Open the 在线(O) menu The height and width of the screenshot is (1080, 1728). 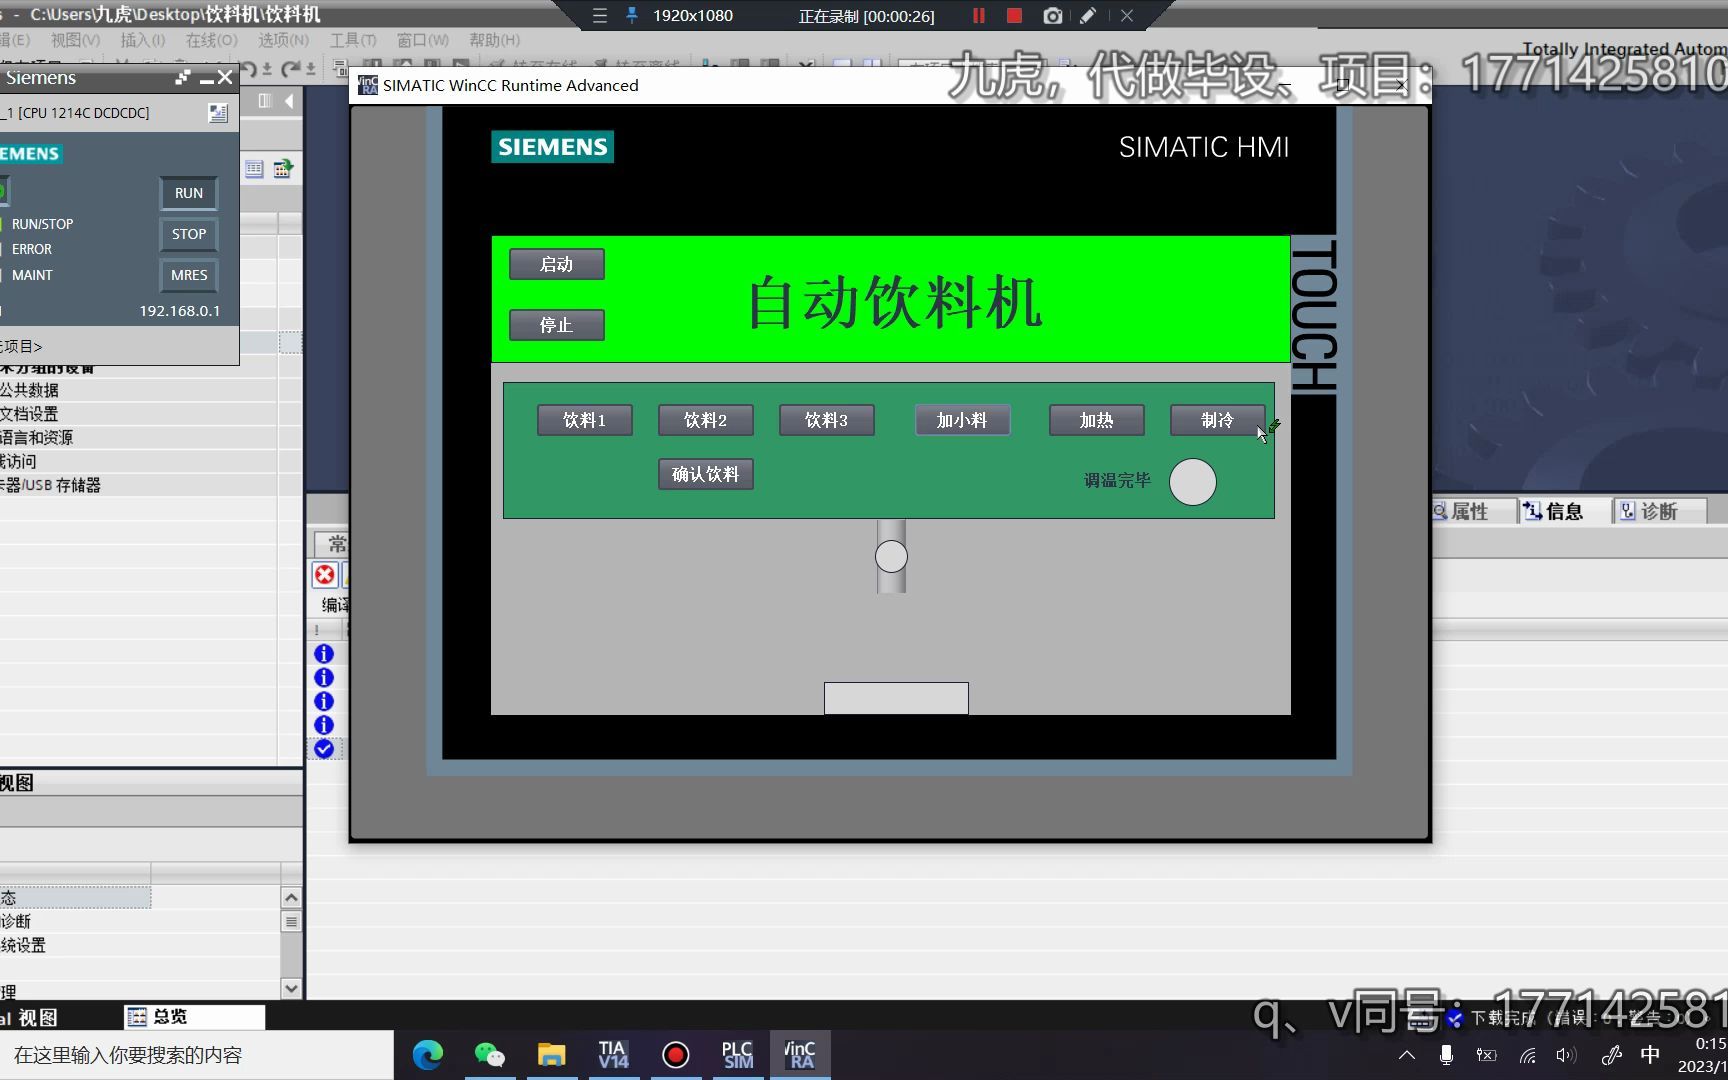212,40
